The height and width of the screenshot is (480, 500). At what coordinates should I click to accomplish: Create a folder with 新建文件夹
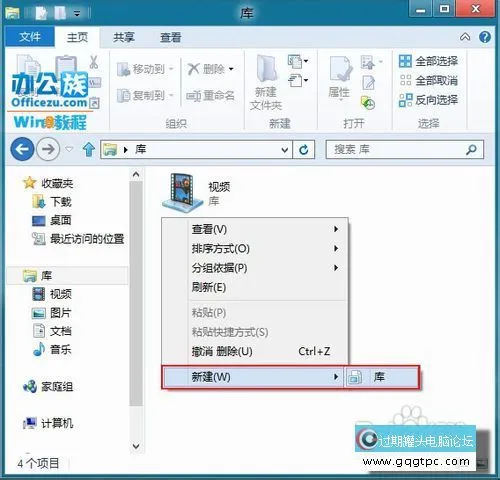point(266,83)
